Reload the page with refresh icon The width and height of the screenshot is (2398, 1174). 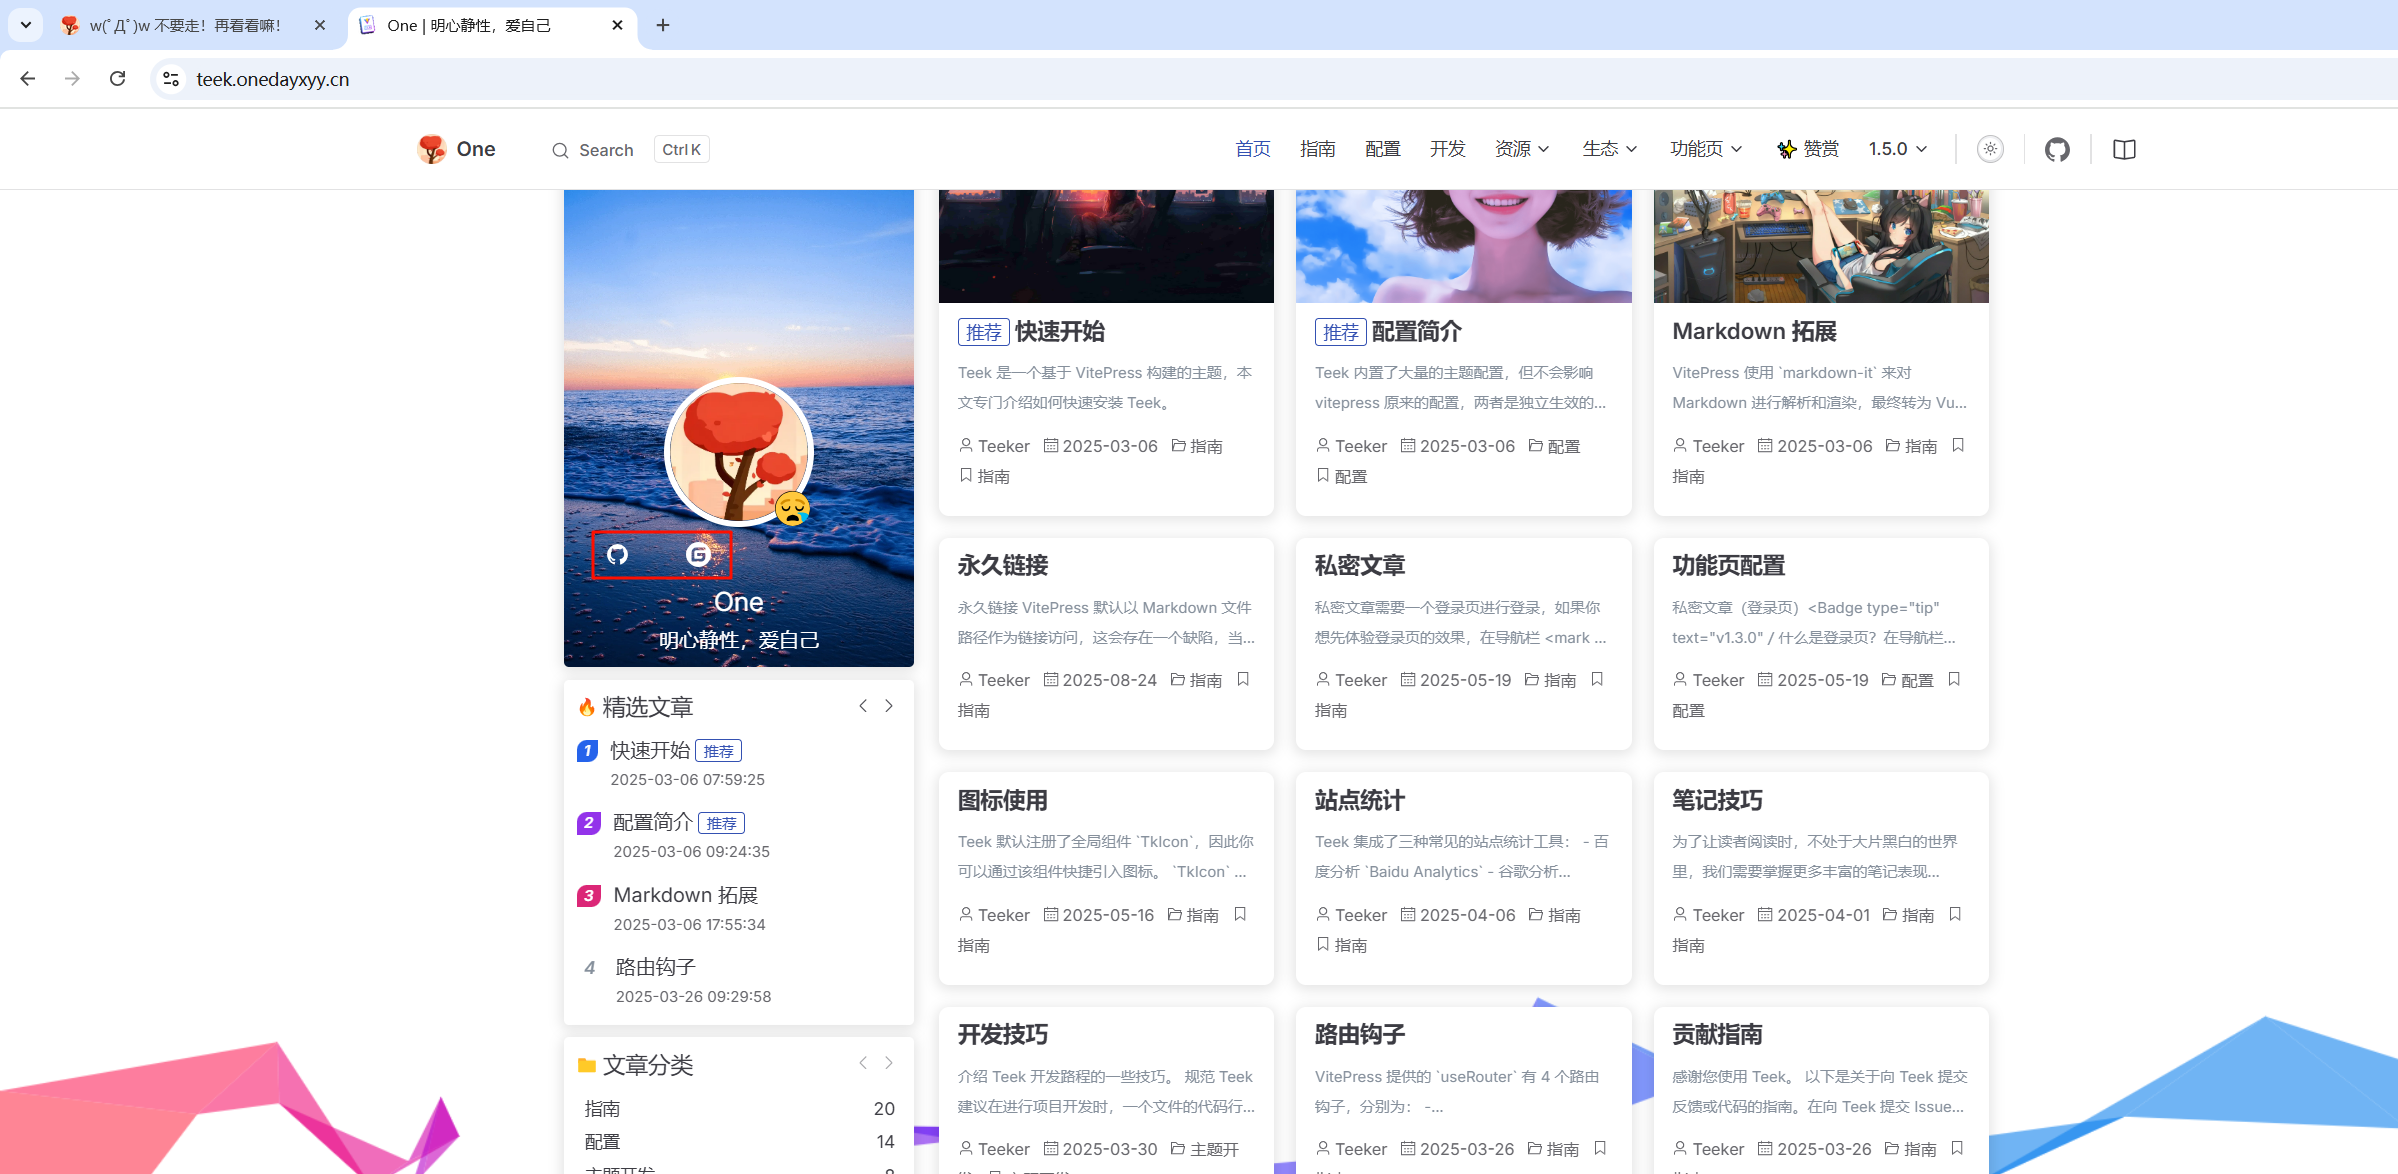(x=117, y=79)
